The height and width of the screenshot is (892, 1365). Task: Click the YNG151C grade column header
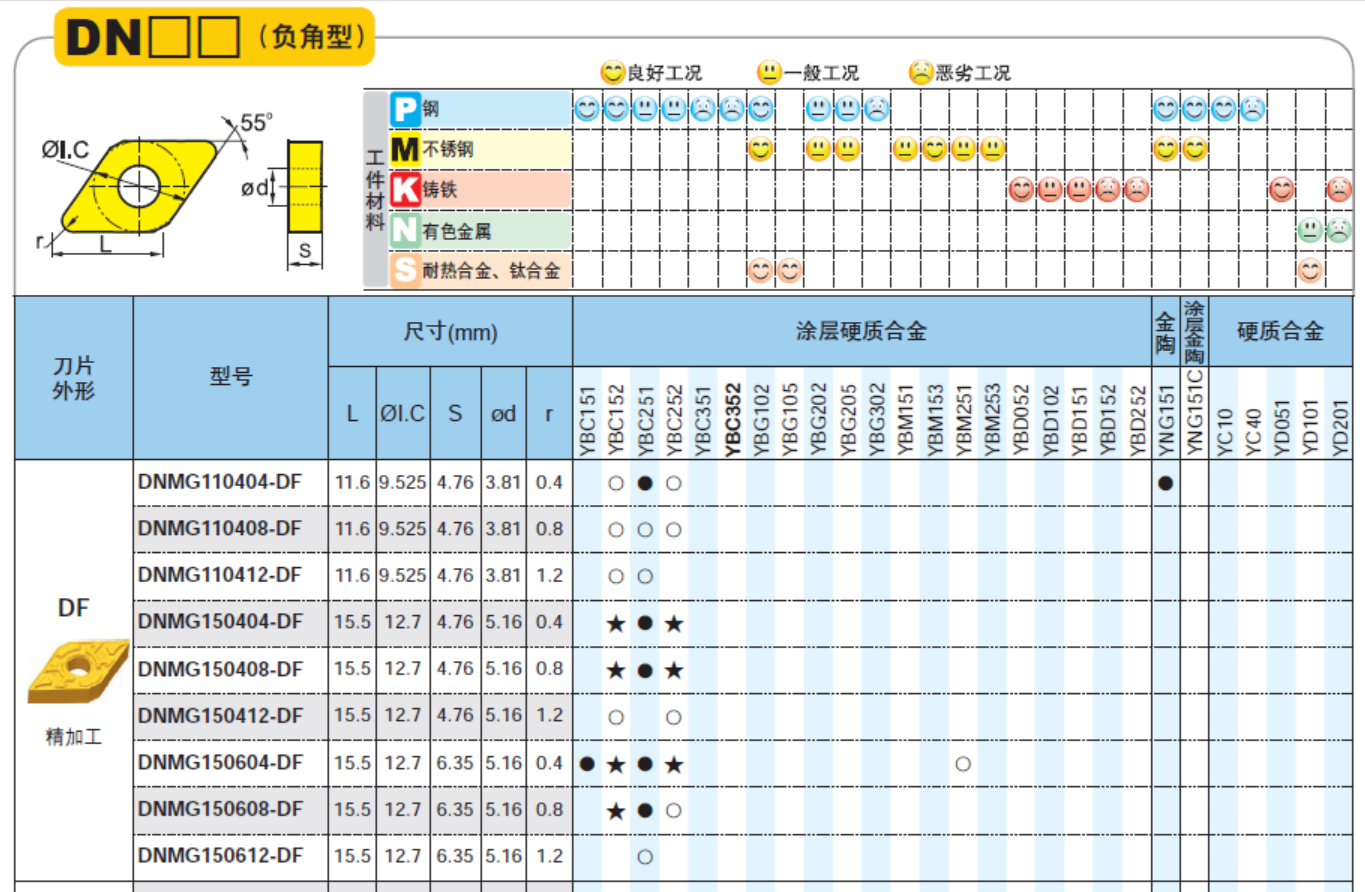[1194, 415]
